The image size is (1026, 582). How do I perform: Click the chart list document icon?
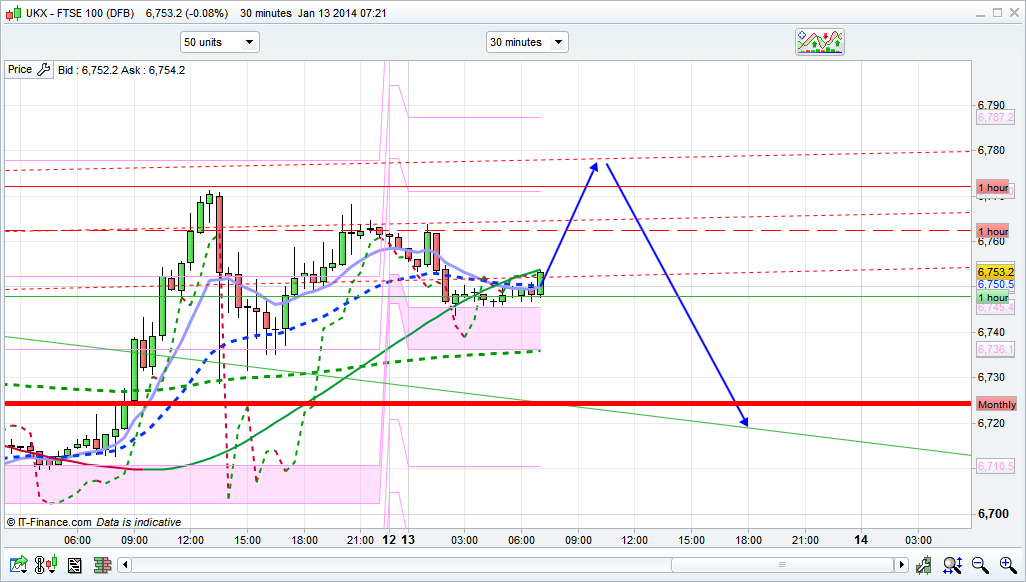coord(74,565)
